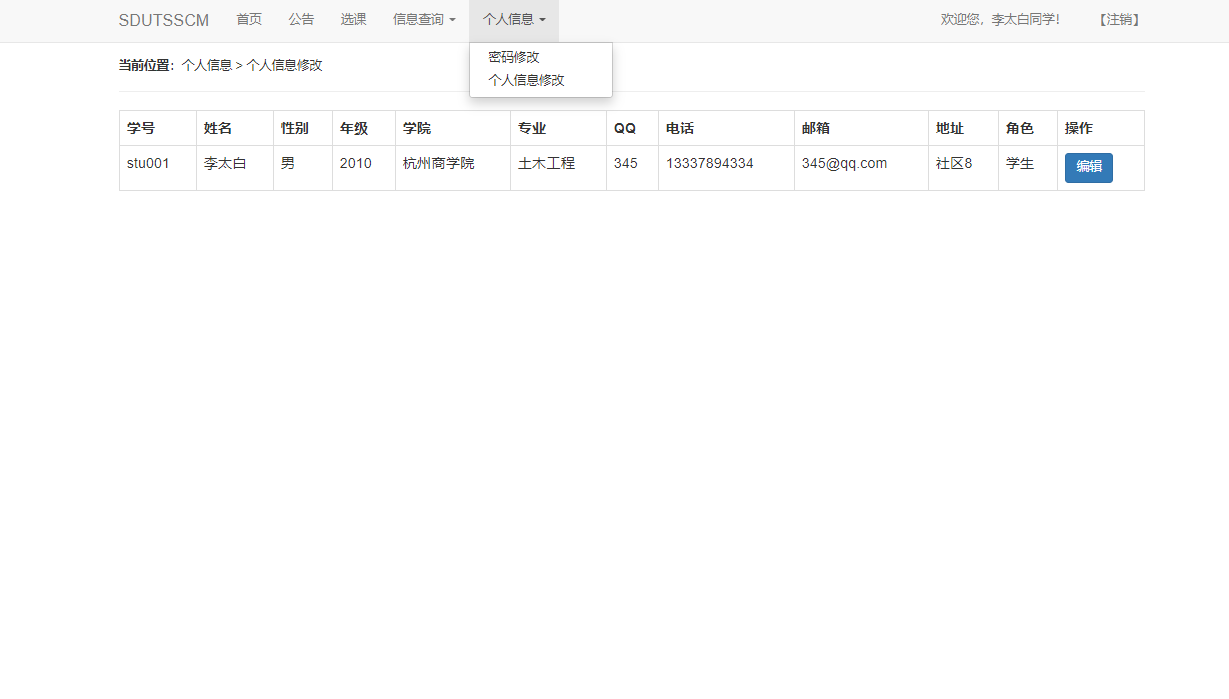Click the 学号 column header
Viewport: 1229px width, 699px height.
[x=139, y=128]
